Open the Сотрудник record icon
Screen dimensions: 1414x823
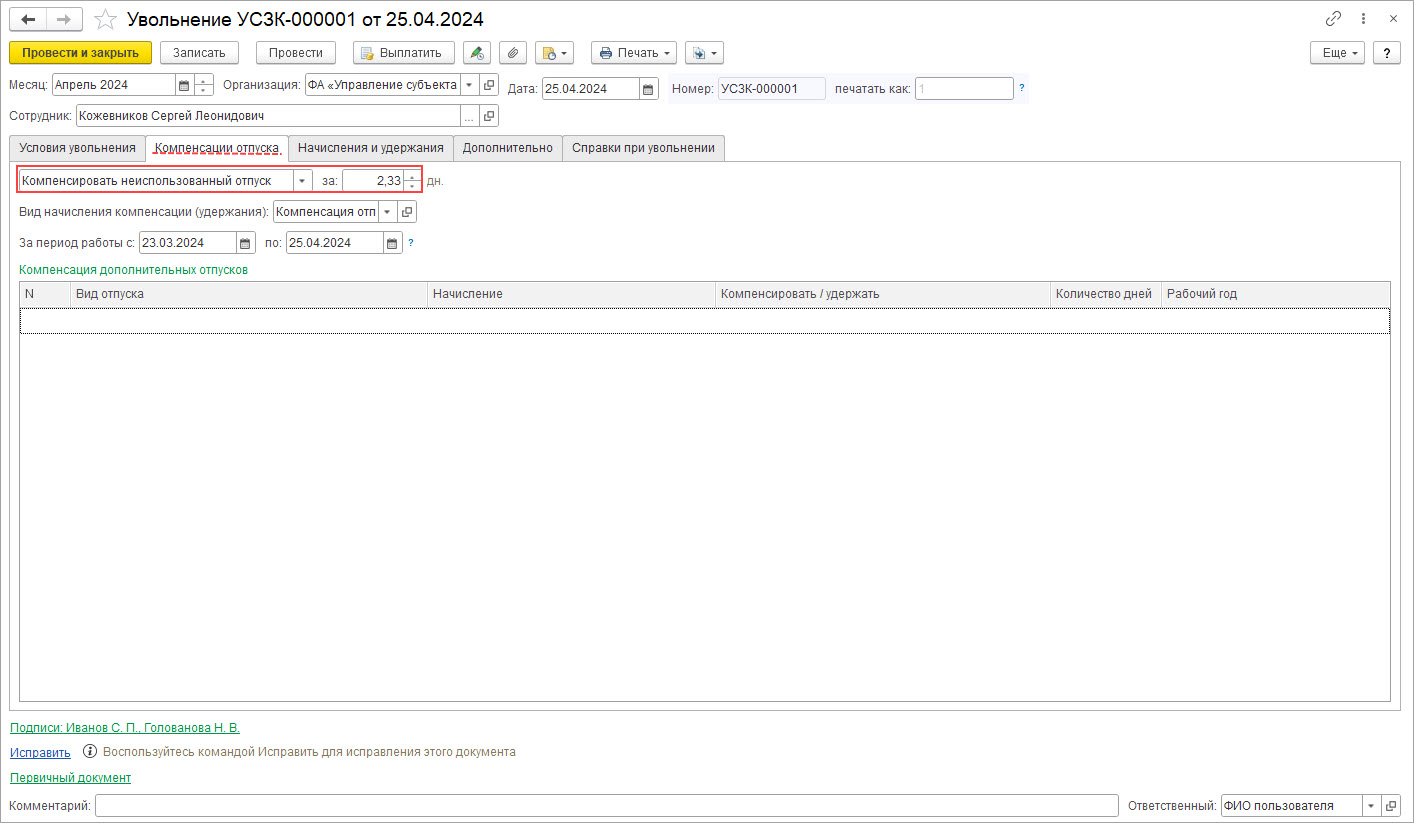click(489, 116)
